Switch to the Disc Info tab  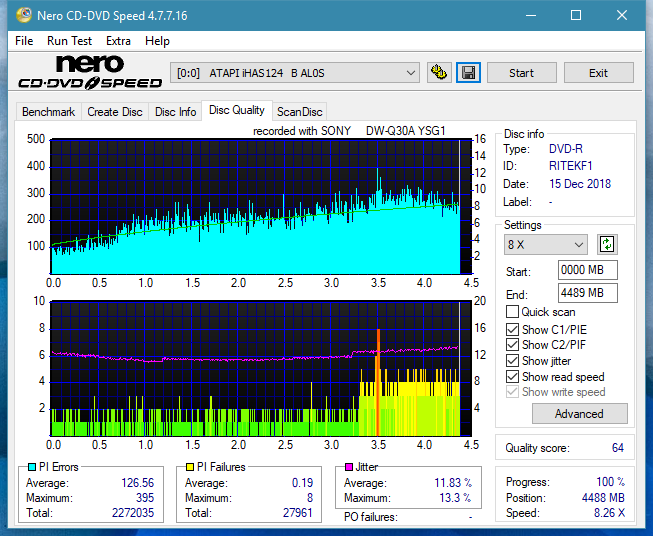tap(175, 112)
